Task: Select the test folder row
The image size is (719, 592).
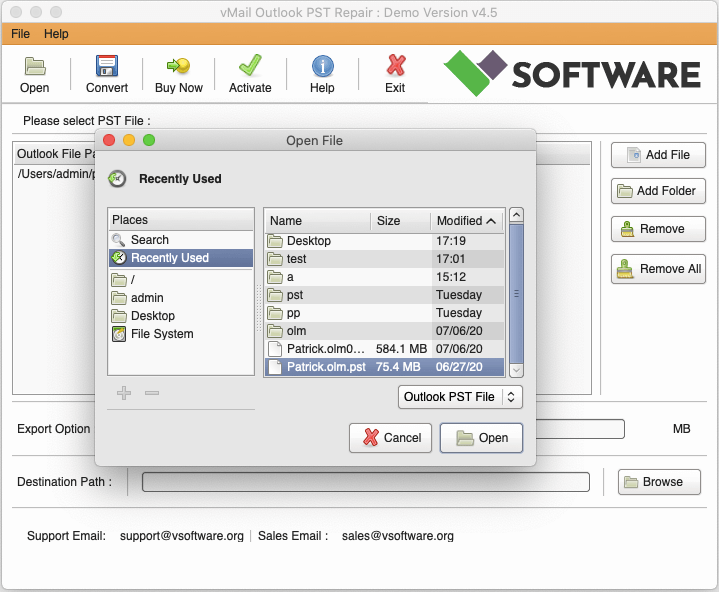Action: click(385, 259)
